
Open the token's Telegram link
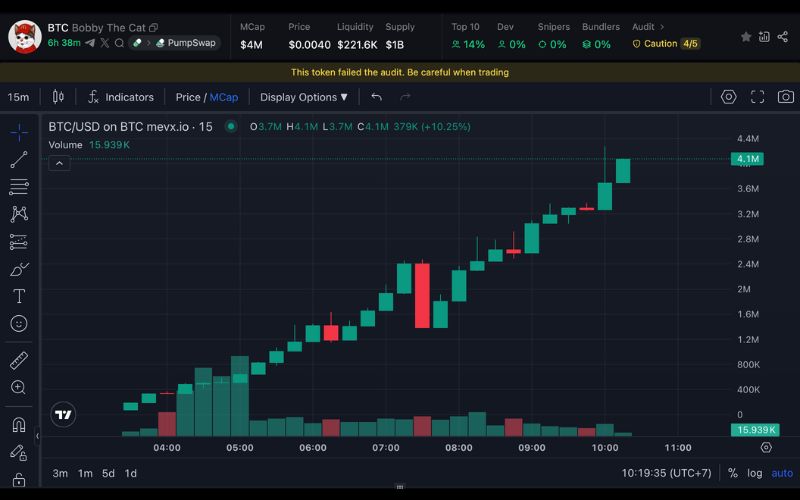(x=90, y=43)
